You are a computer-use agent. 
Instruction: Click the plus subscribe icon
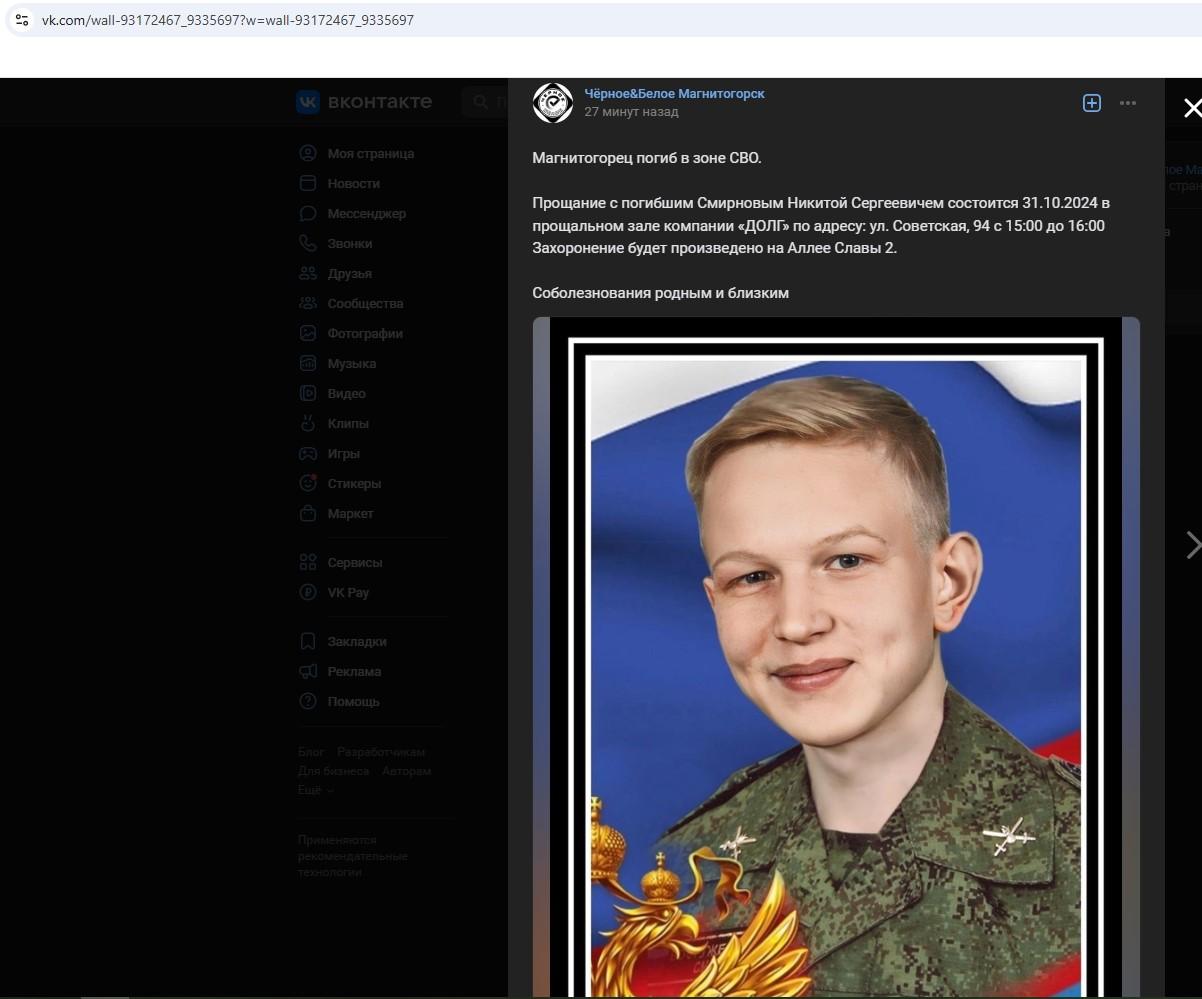point(1092,103)
